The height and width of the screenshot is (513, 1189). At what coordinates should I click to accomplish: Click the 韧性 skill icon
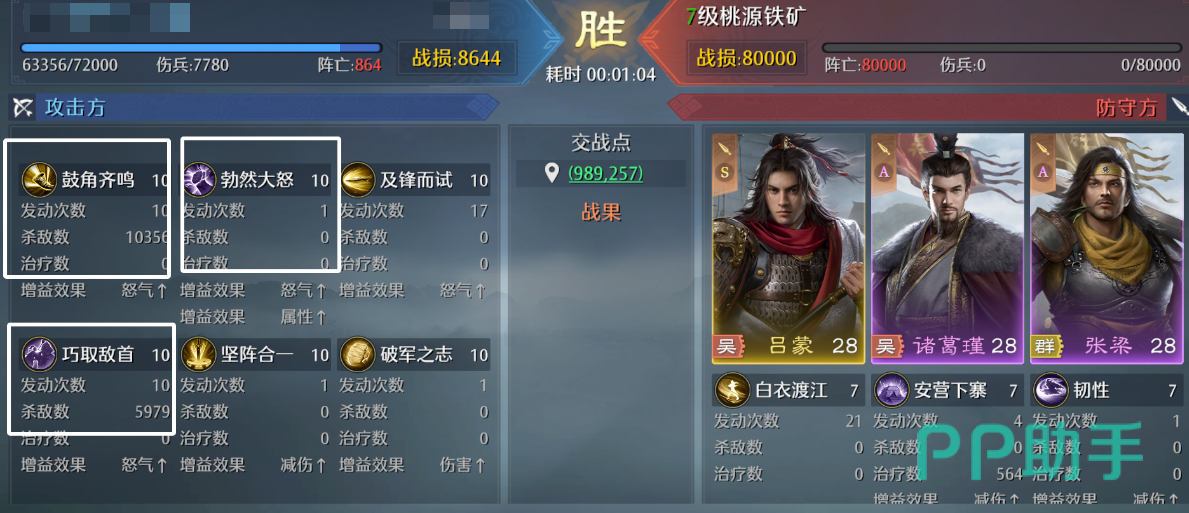[x=1052, y=390]
